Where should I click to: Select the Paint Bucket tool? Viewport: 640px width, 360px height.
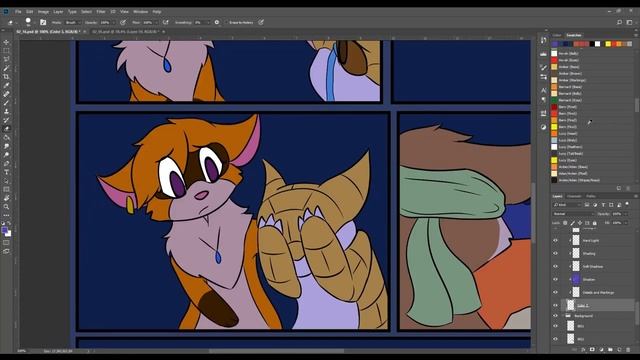coord(6,138)
